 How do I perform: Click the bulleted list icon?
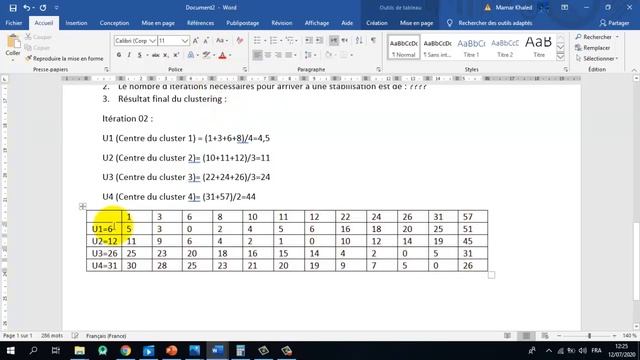coord(257,40)
